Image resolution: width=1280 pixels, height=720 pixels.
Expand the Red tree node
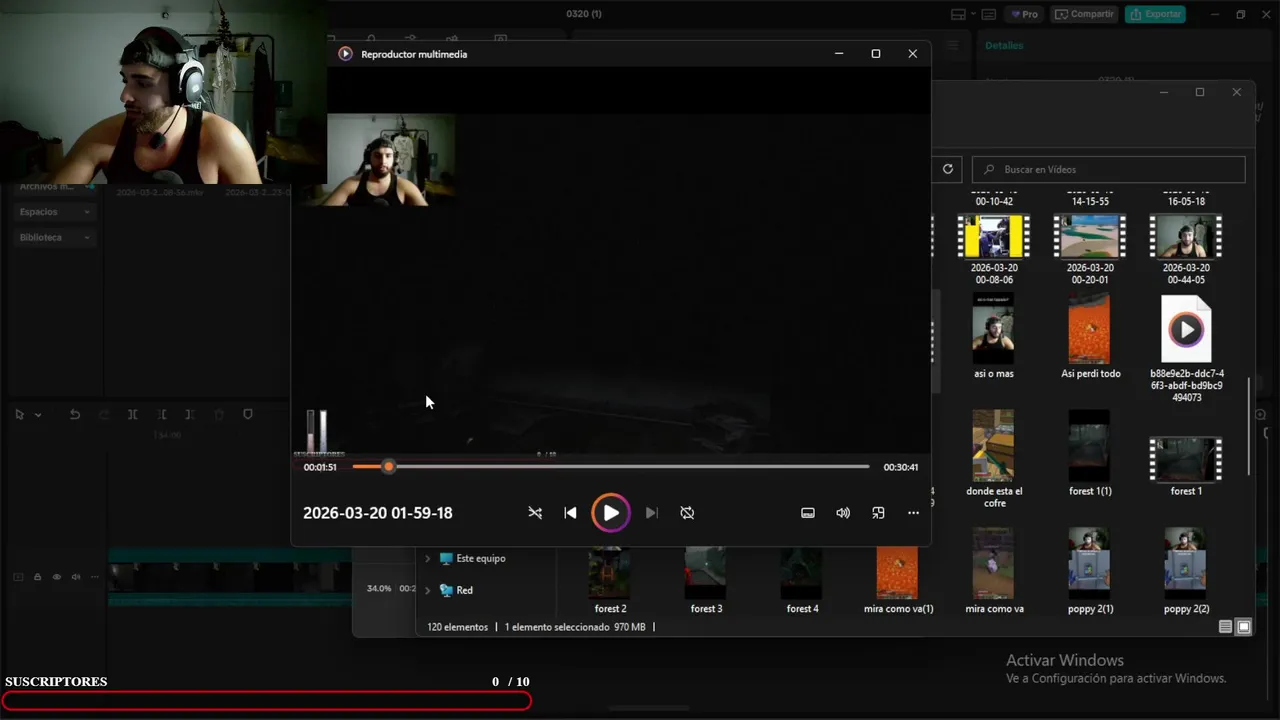click(x=428, y=591)
